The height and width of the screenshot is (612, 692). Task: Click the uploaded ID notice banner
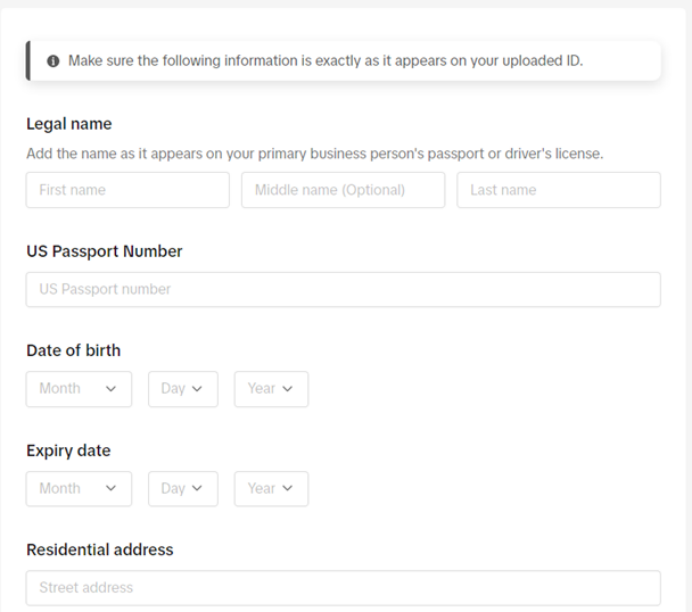tap(343, 61)
